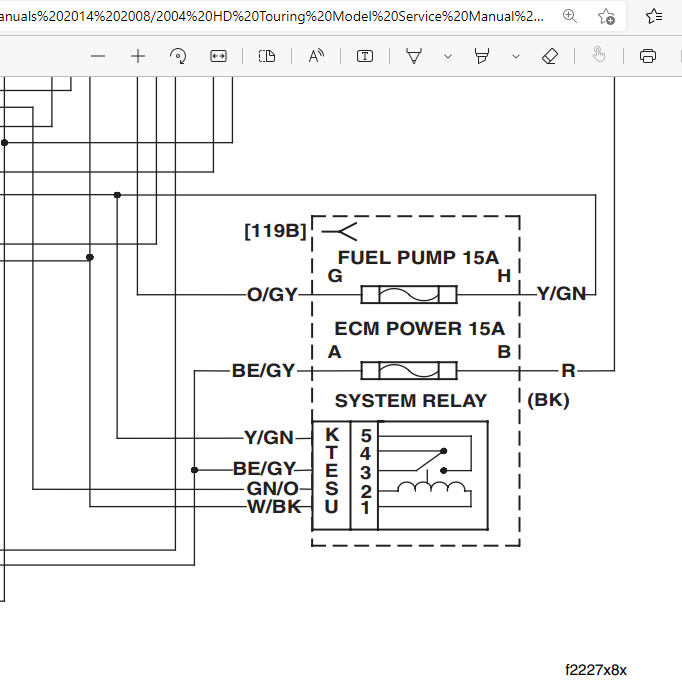
Task: Zoom in on the PDF page
Action: (x=138, y=56)
